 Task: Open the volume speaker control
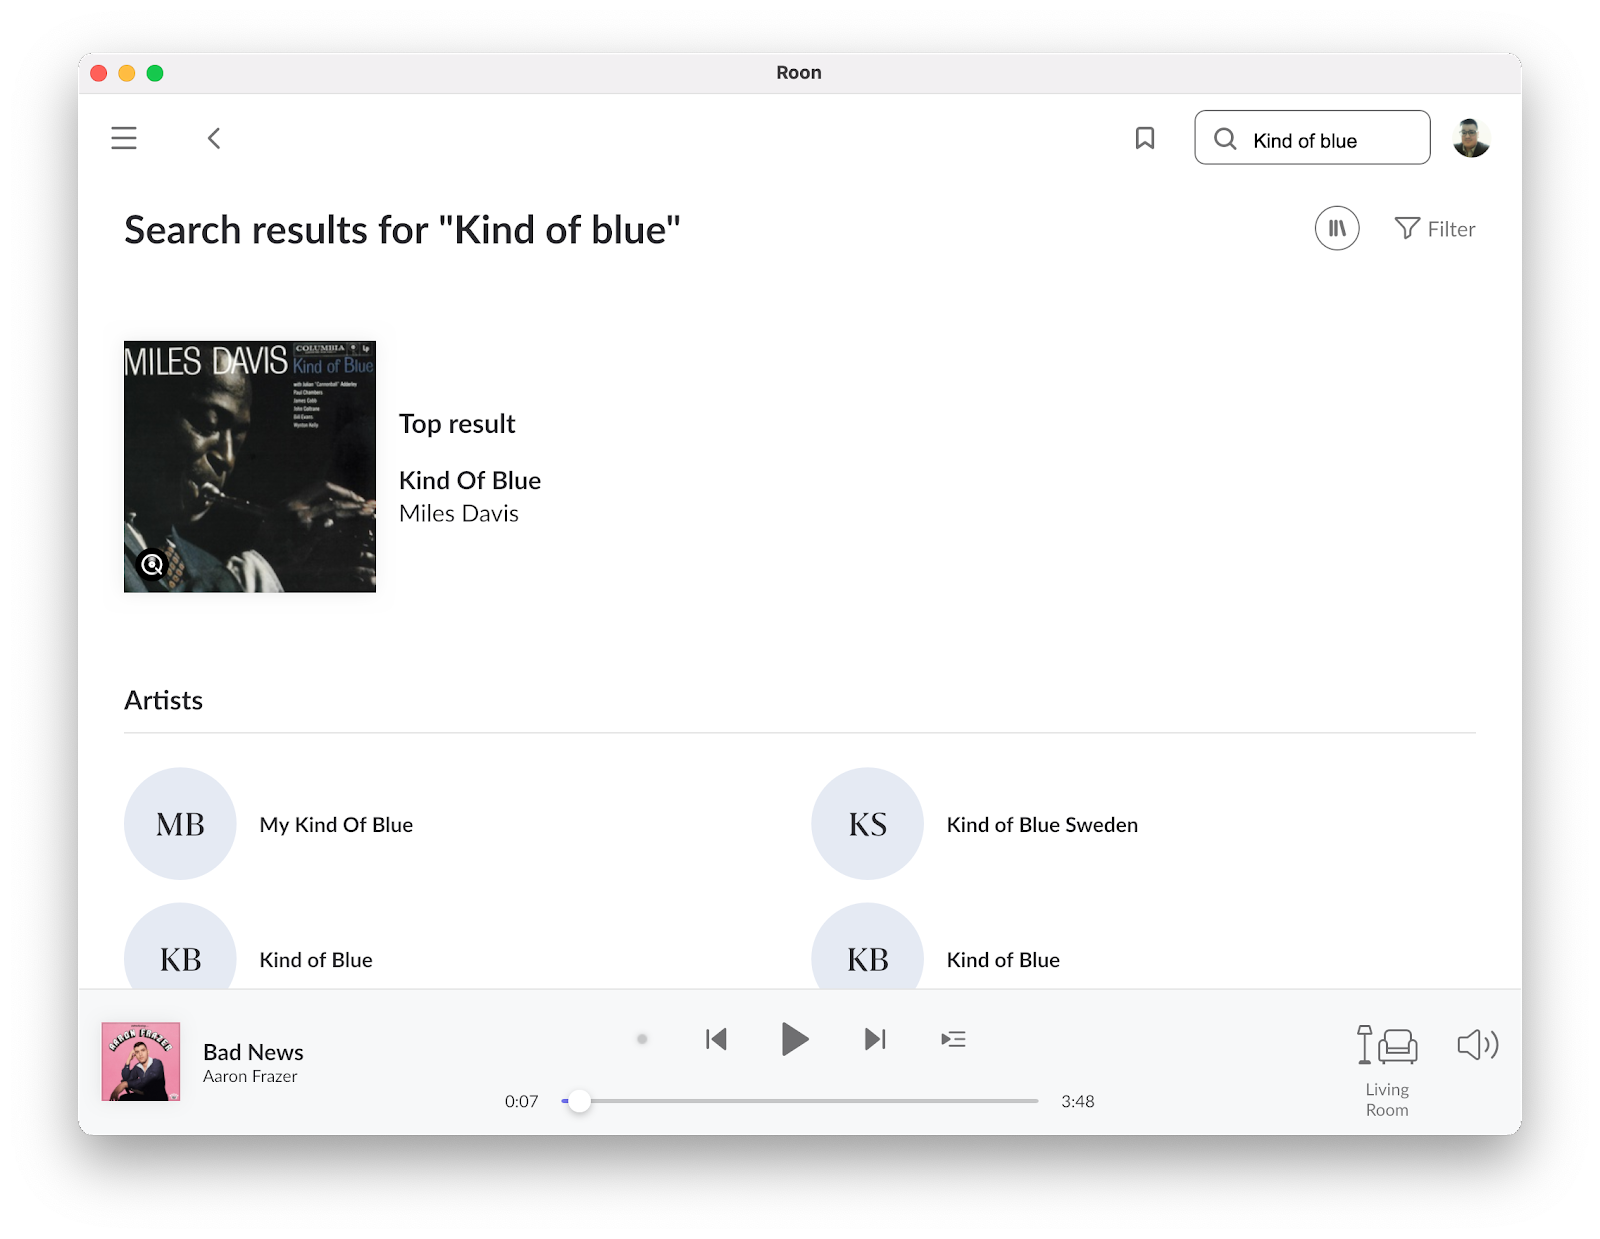1477,1045
